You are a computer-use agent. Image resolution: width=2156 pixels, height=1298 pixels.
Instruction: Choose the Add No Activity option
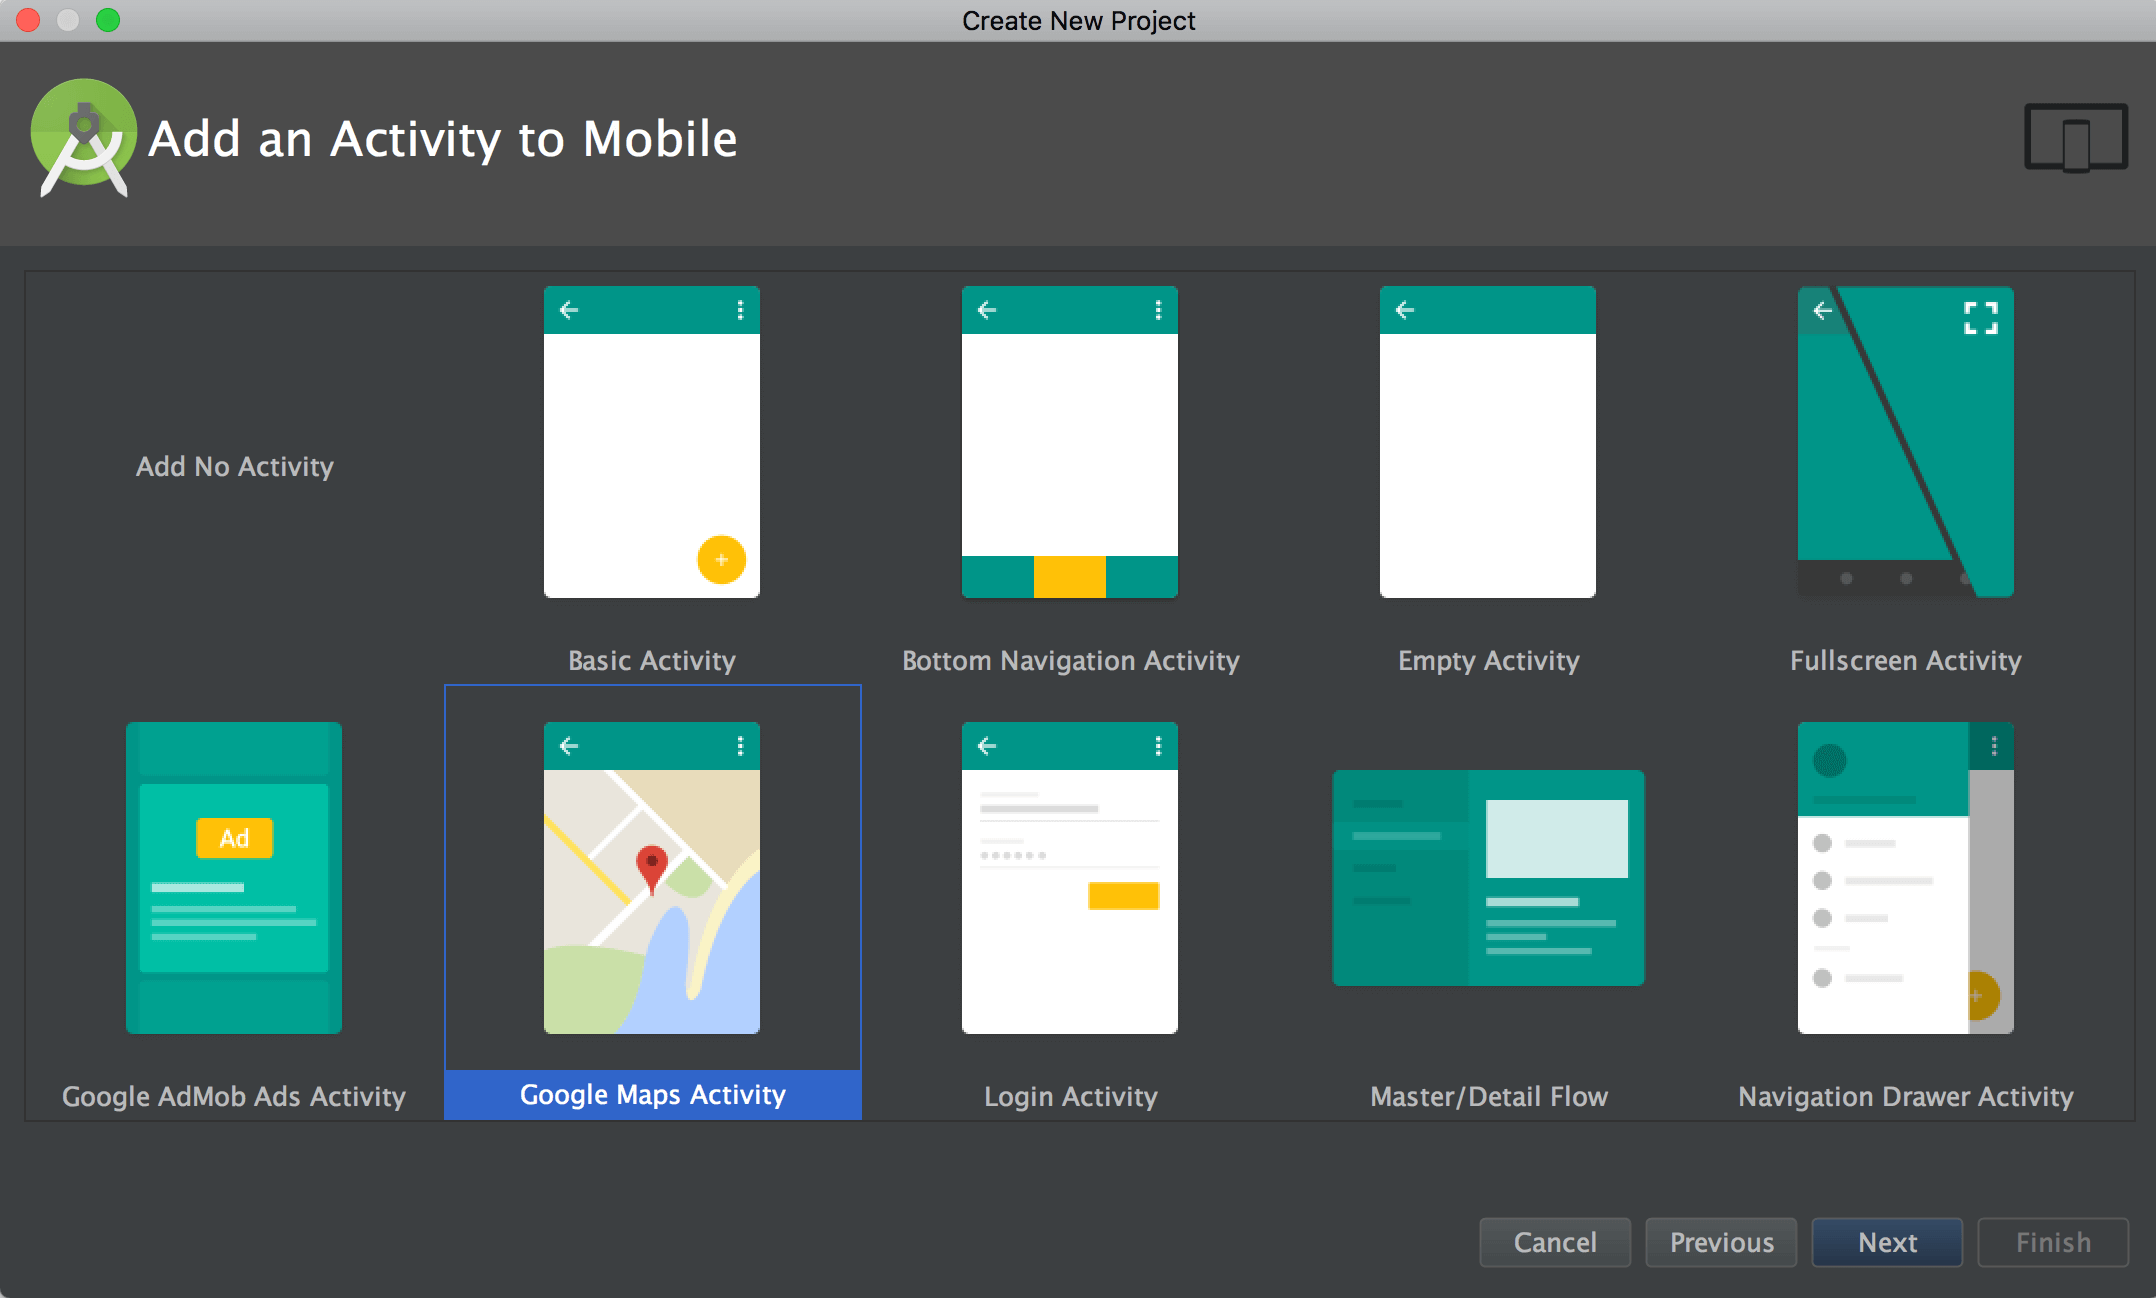[x=234, y=466]
